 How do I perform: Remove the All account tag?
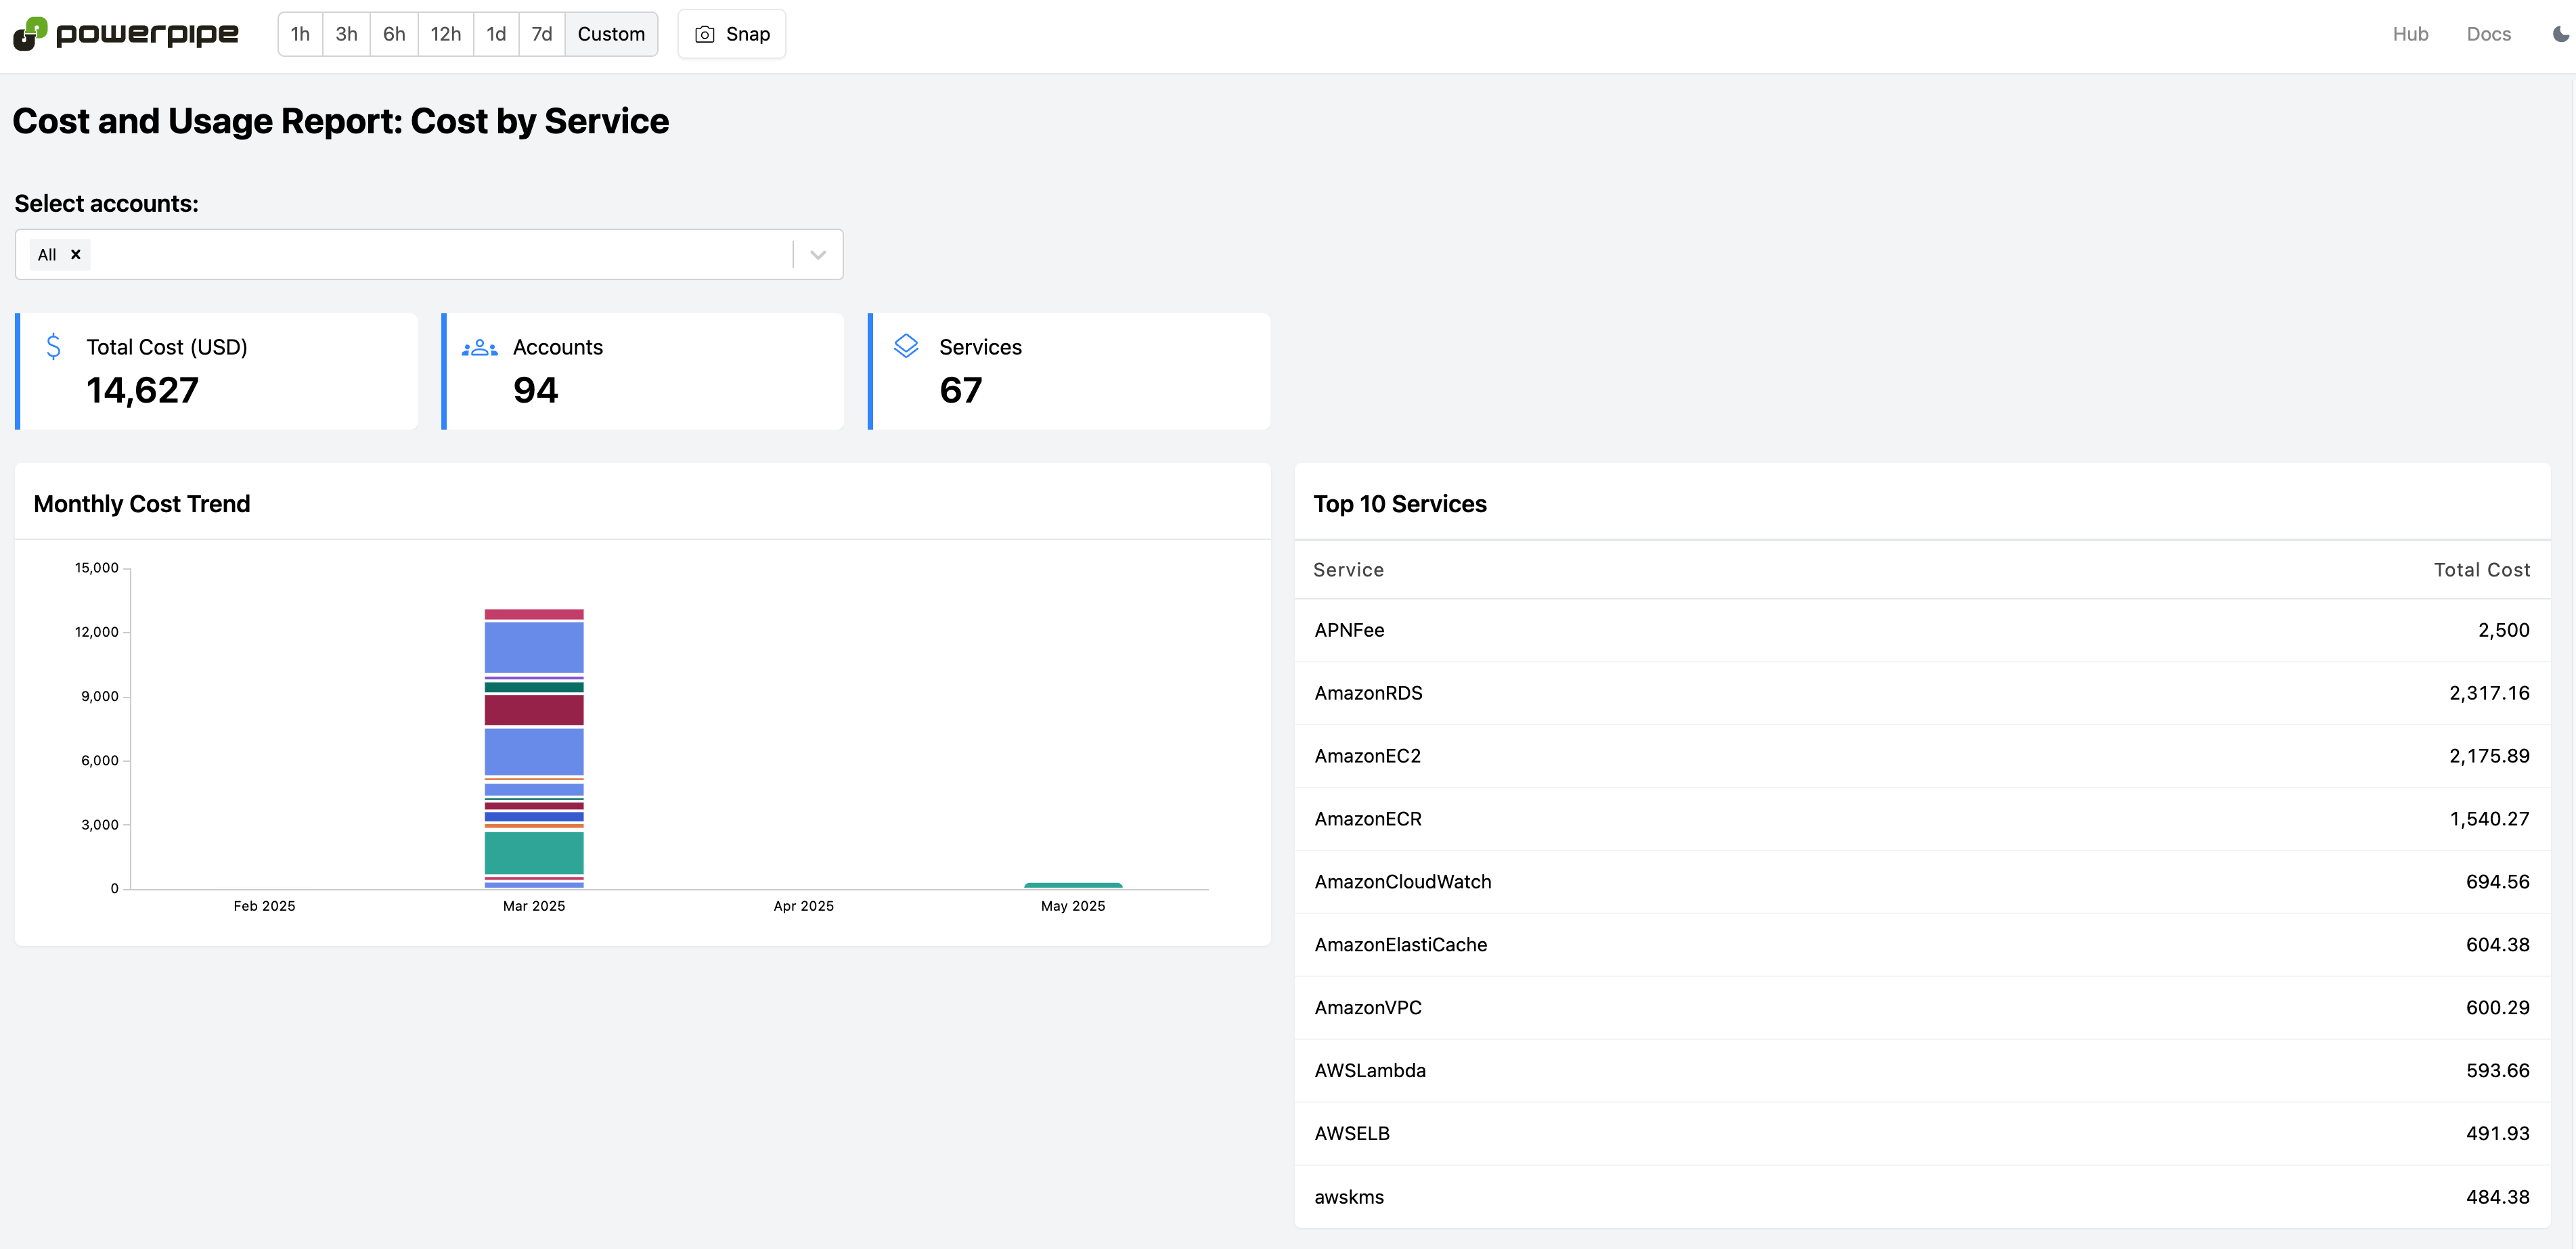pyautogui.click(x=75, y=255)
